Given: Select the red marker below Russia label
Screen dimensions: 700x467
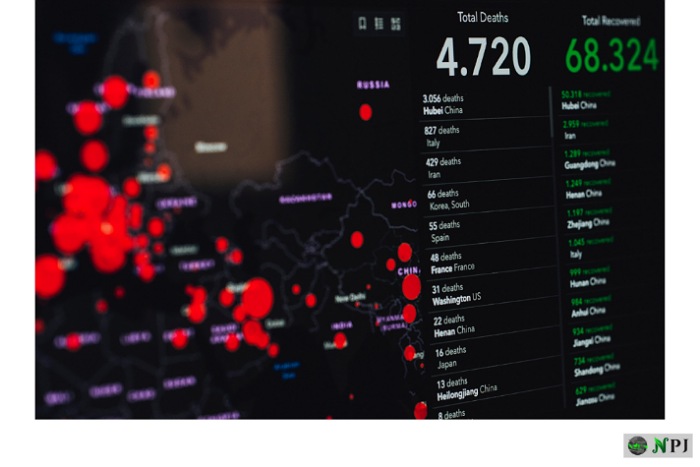Looking at the screenshot, I should click(x=366, y=112).
